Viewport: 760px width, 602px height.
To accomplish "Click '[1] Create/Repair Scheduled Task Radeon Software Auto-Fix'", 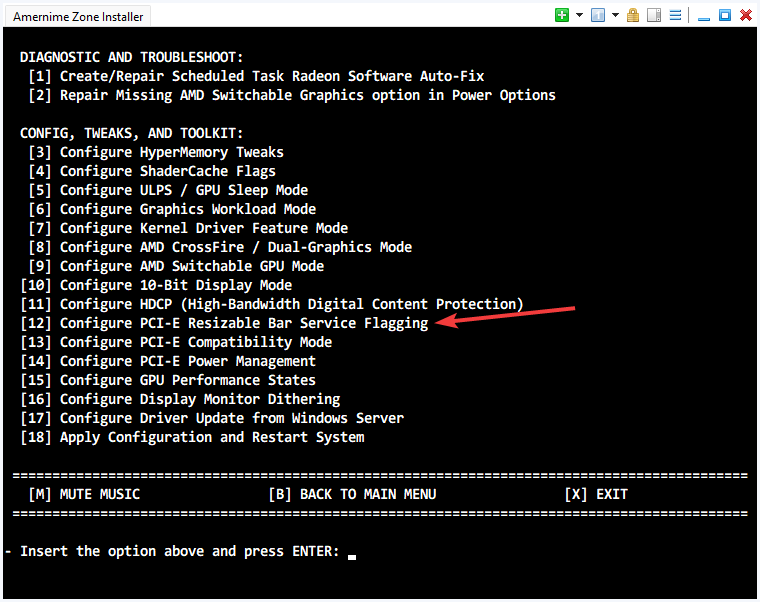I will (x=256, y=77).
